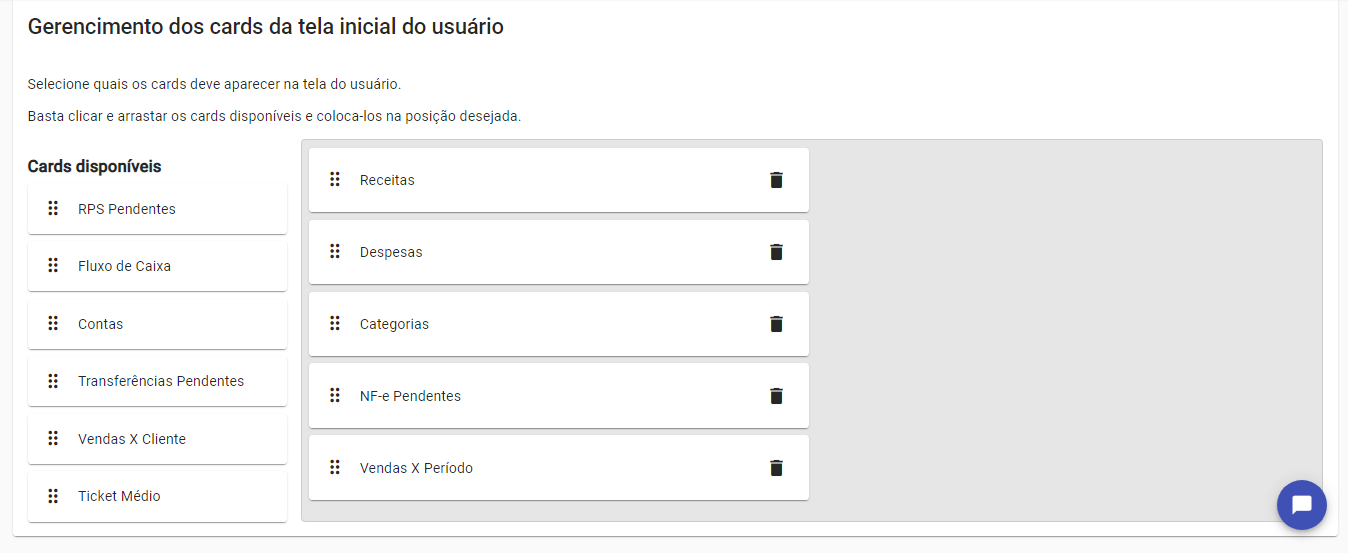Screen dimensions: 1348x553
Task: Click drag handle of RPS Pendentes
Action: pyautogui.click(x=53, y=209)
